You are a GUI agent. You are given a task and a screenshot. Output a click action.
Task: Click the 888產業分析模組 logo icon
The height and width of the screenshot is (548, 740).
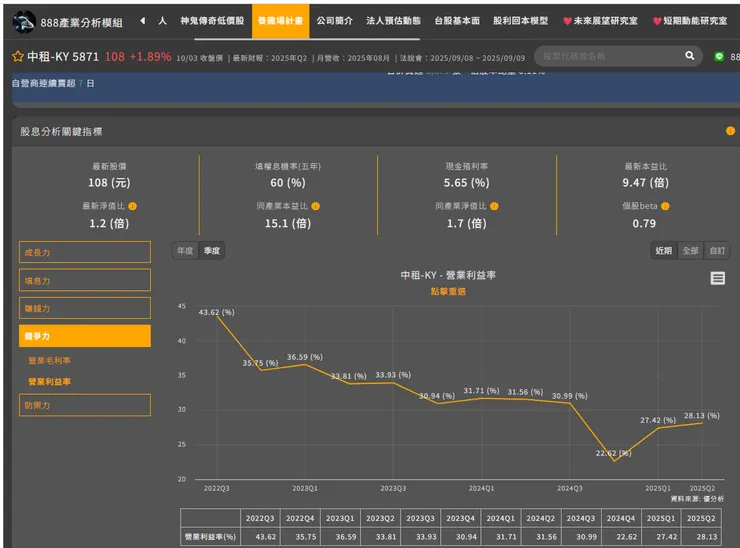pos(24,22)
